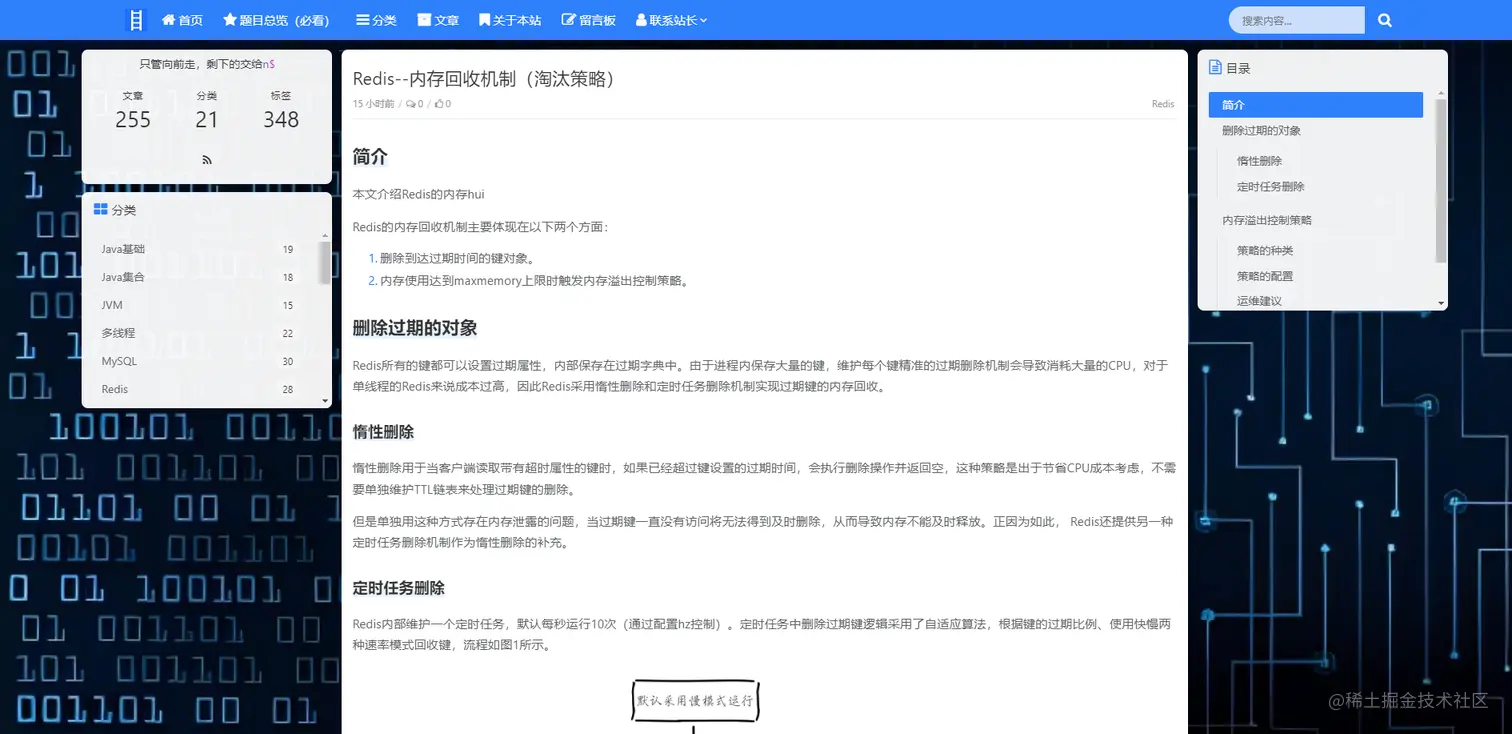View the 标签 348 count
This screenshot has width=1512, height=734.
[281, 111]
